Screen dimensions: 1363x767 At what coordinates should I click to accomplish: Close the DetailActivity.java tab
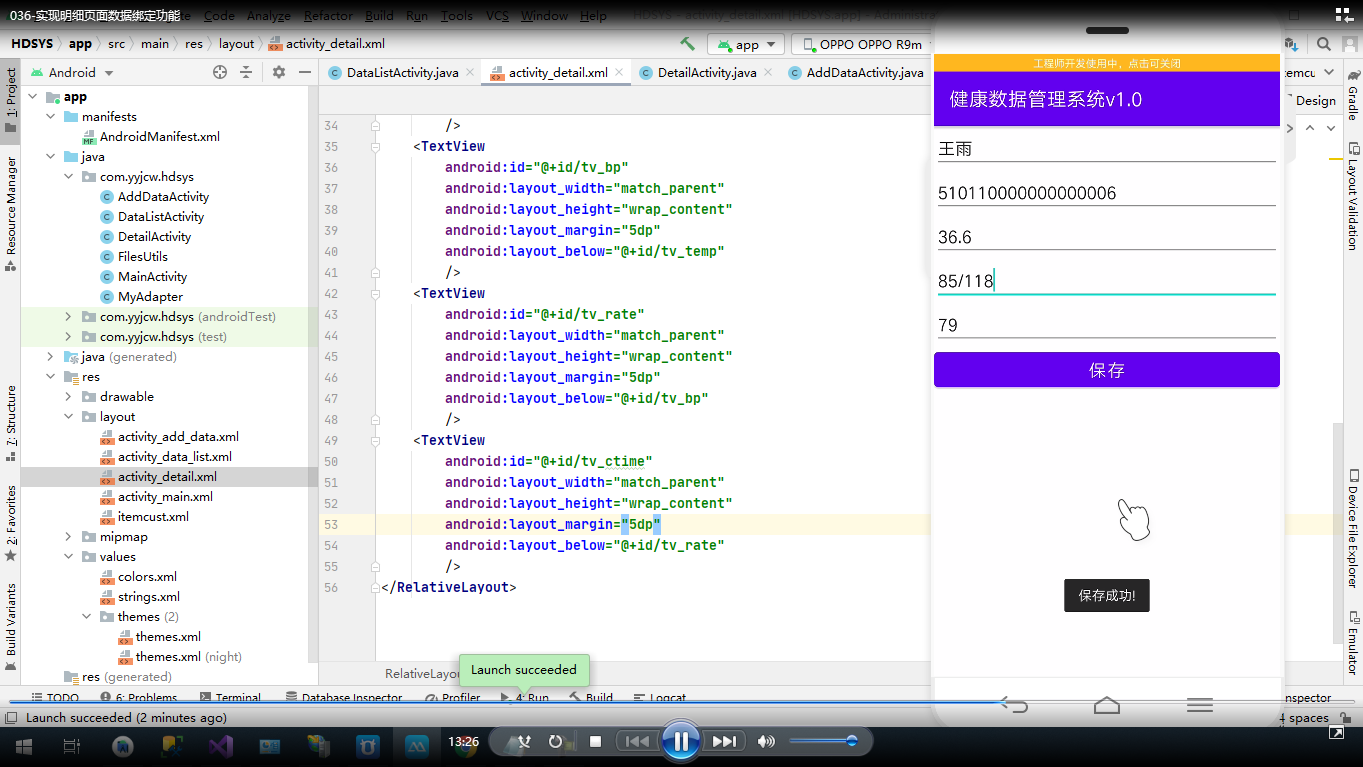click(768, 72)
